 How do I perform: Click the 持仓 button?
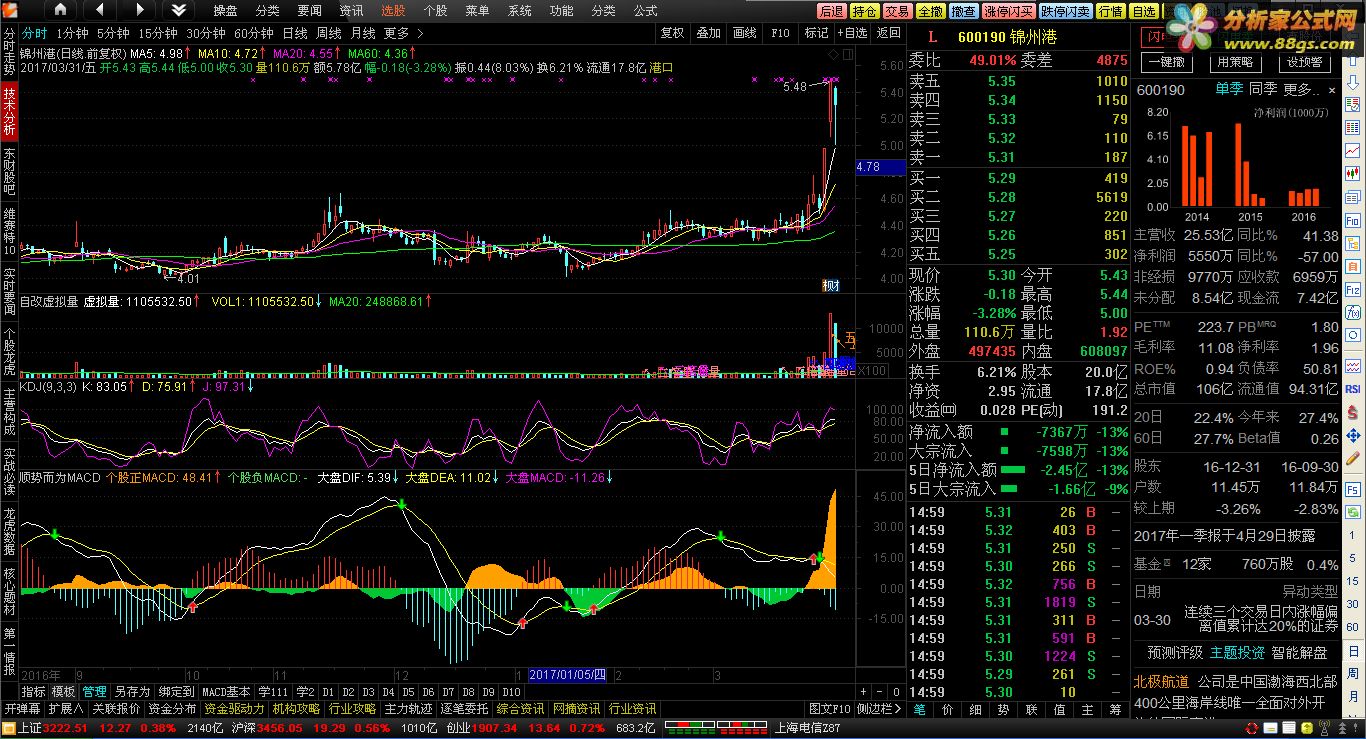point(865,11)
